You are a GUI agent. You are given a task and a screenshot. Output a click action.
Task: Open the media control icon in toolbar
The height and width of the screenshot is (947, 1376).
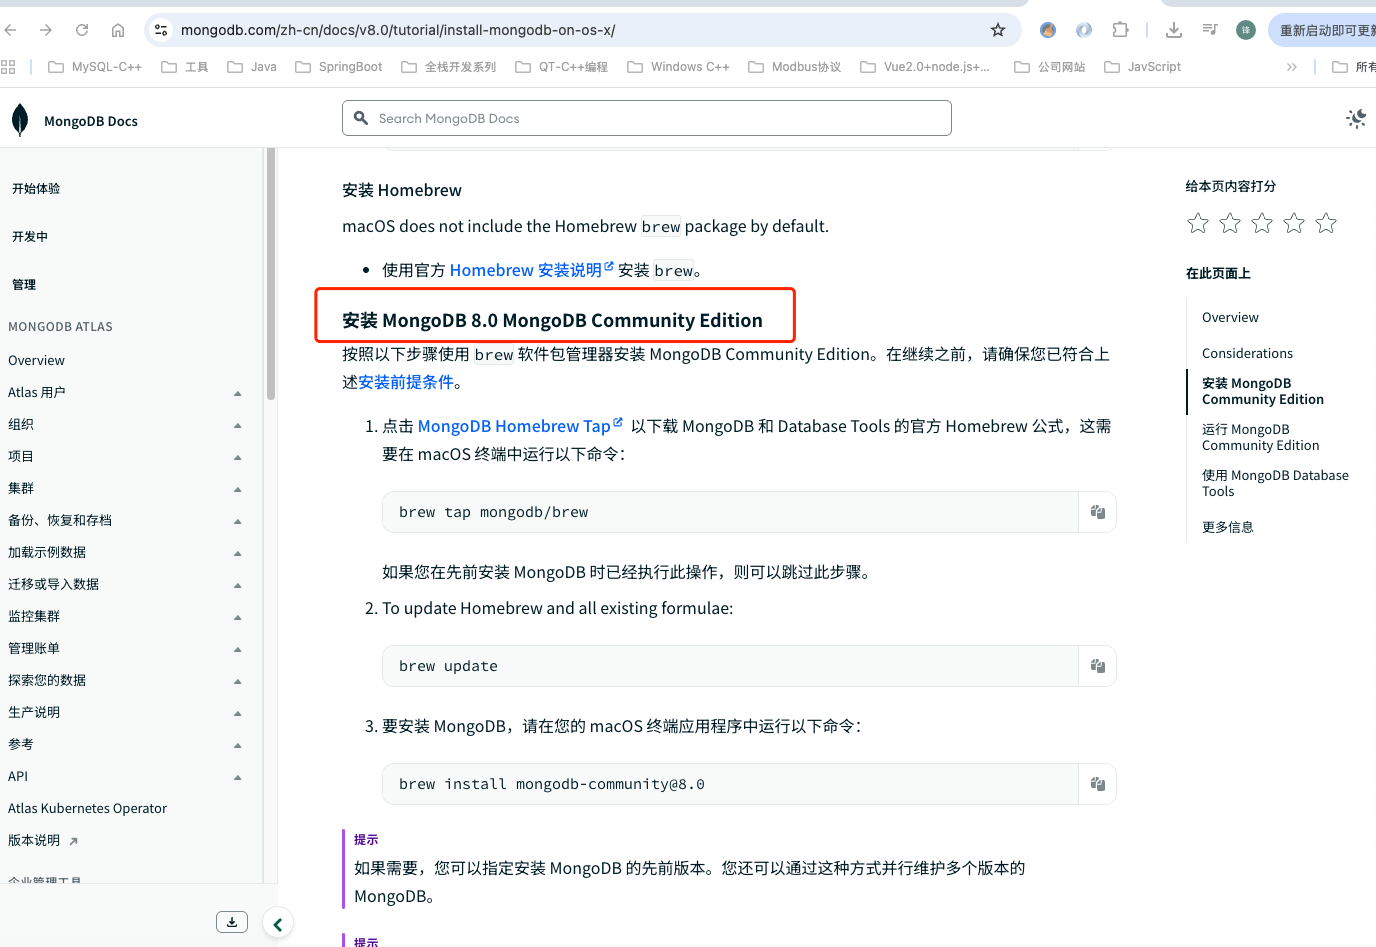click(x=1210, y=30)
